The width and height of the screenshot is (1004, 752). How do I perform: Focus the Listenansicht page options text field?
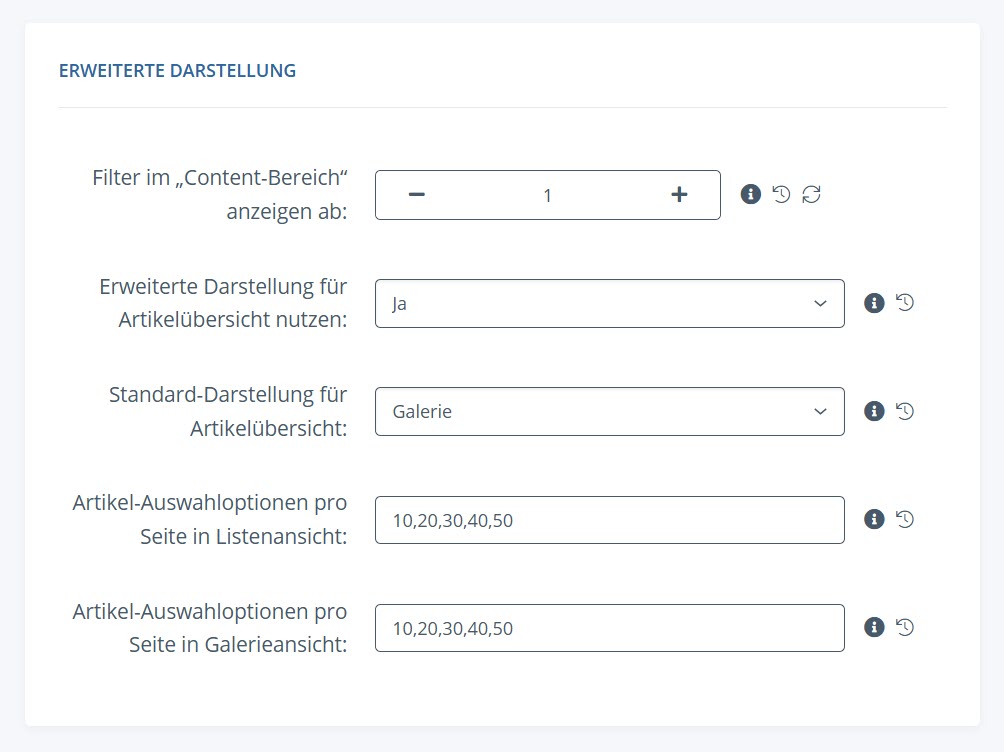tap(609, 520)
